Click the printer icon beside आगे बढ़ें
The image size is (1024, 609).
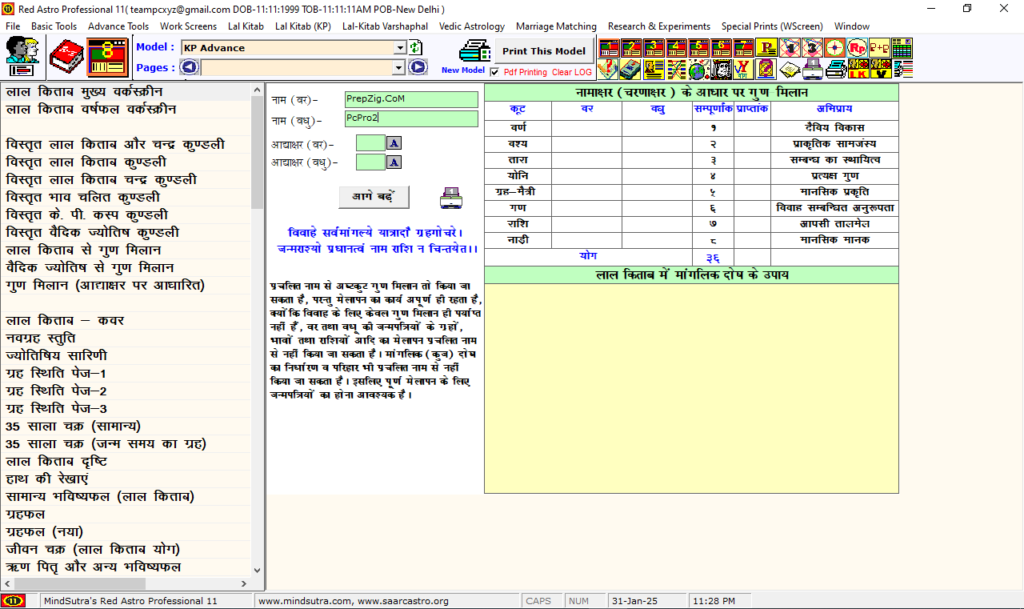pos(451,197)
